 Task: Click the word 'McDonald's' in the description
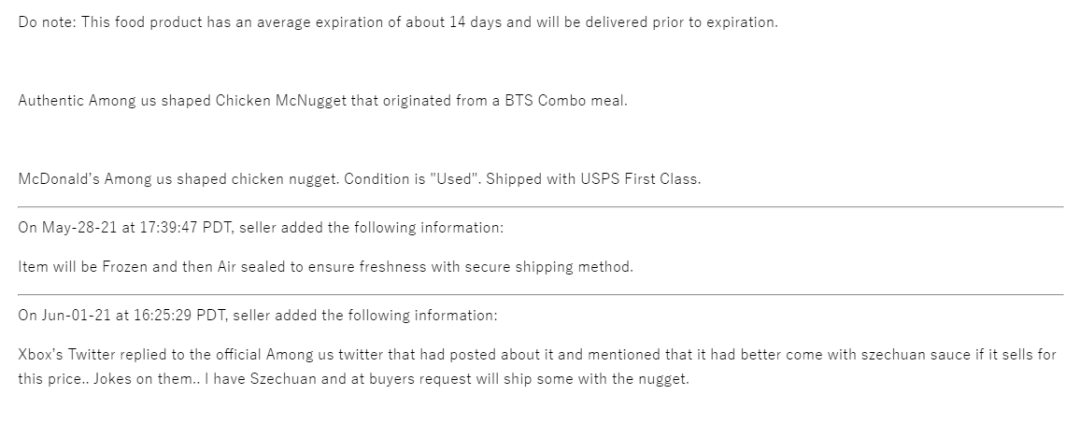[59, 179]
